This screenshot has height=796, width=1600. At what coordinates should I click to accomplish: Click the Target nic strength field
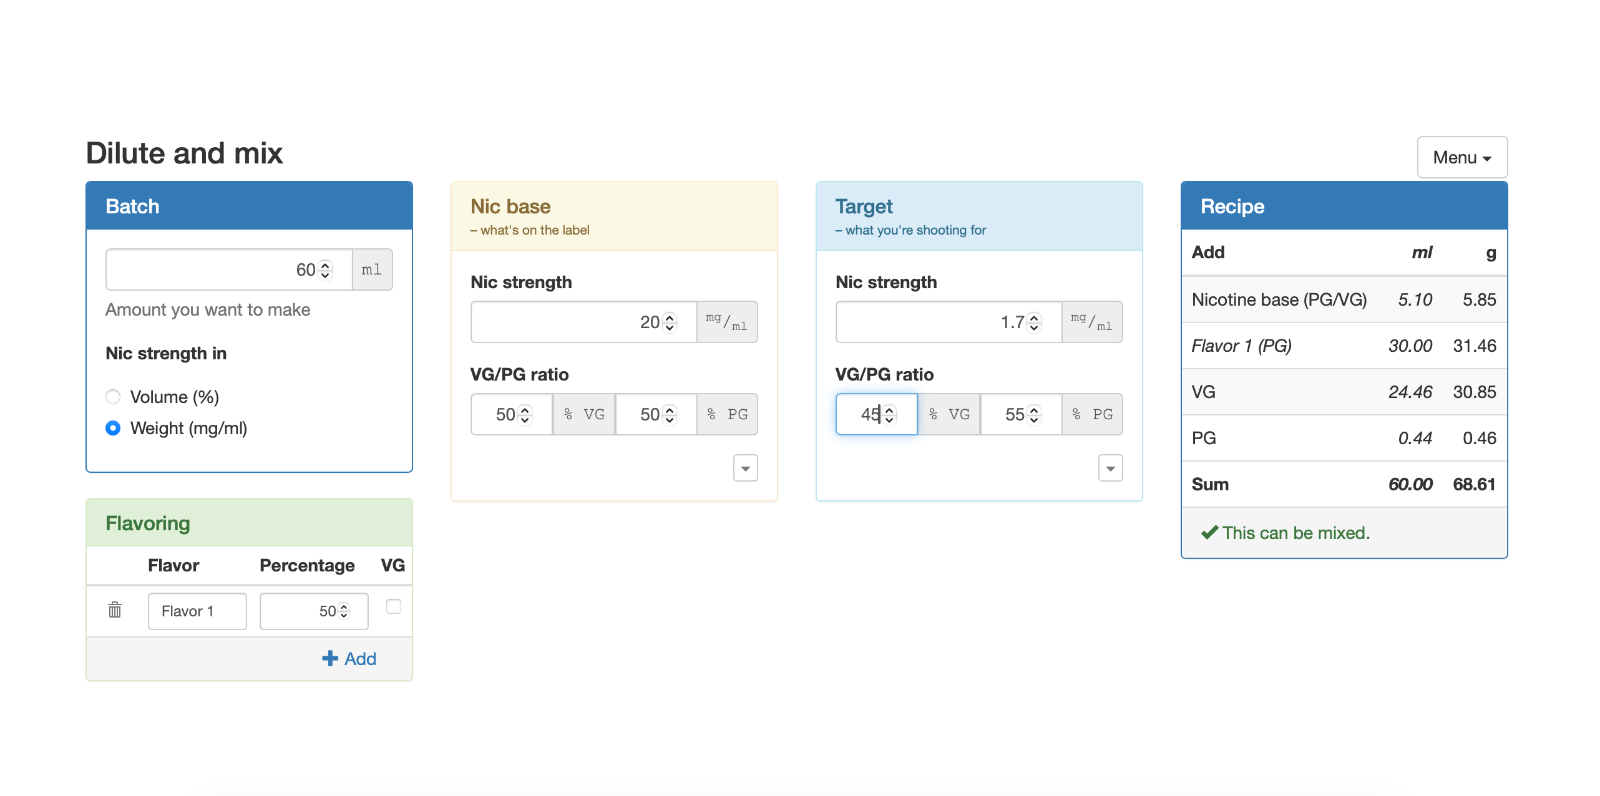point(949,322)
